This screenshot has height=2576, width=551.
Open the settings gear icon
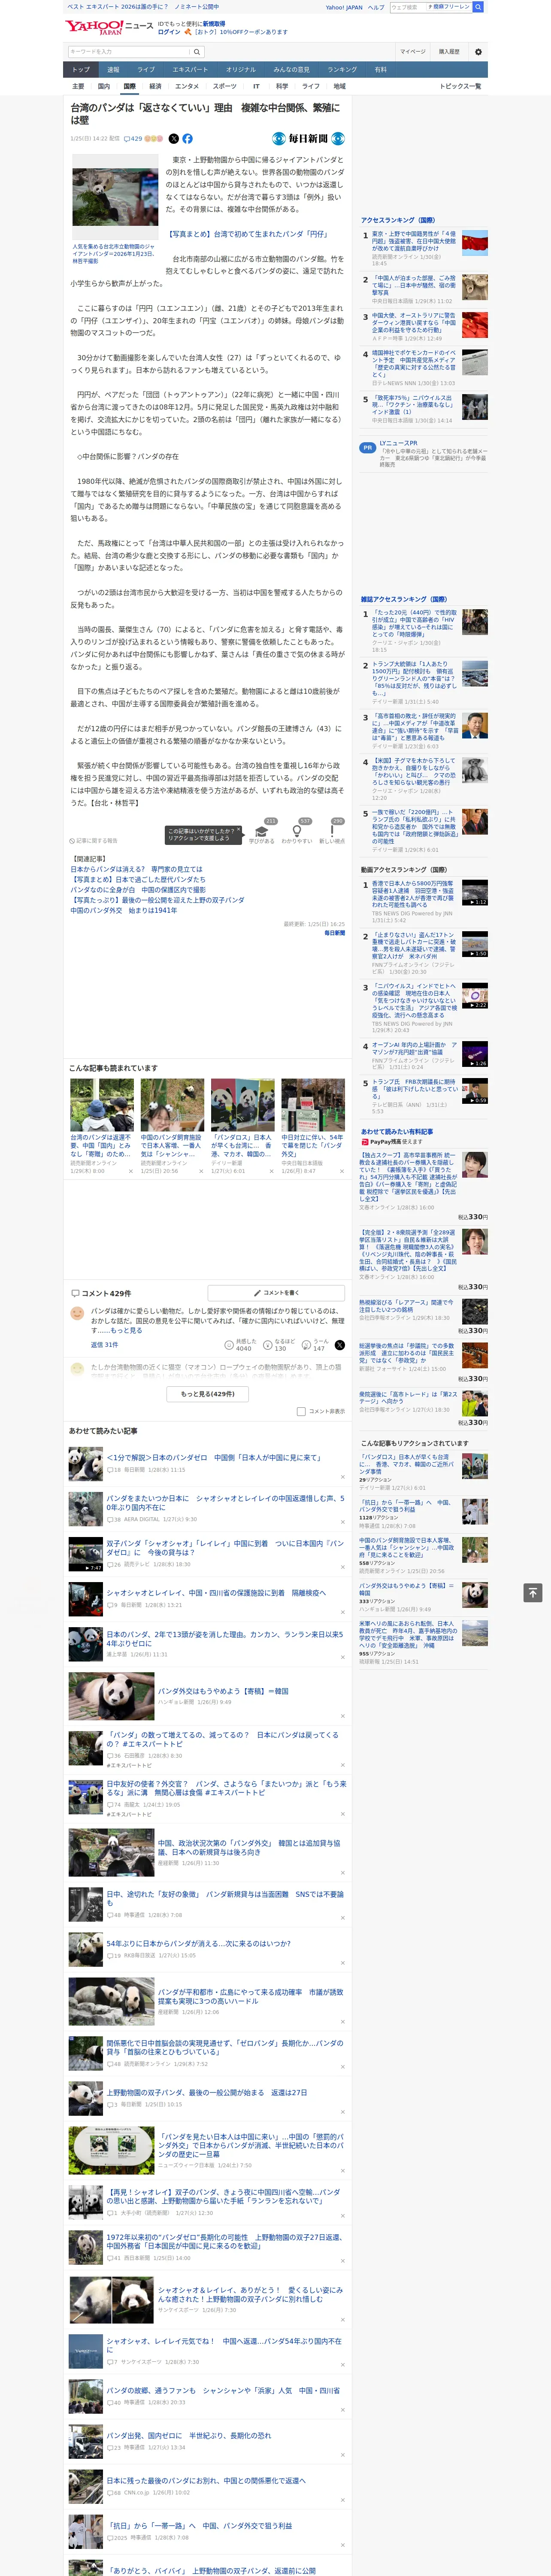[477, 52]
